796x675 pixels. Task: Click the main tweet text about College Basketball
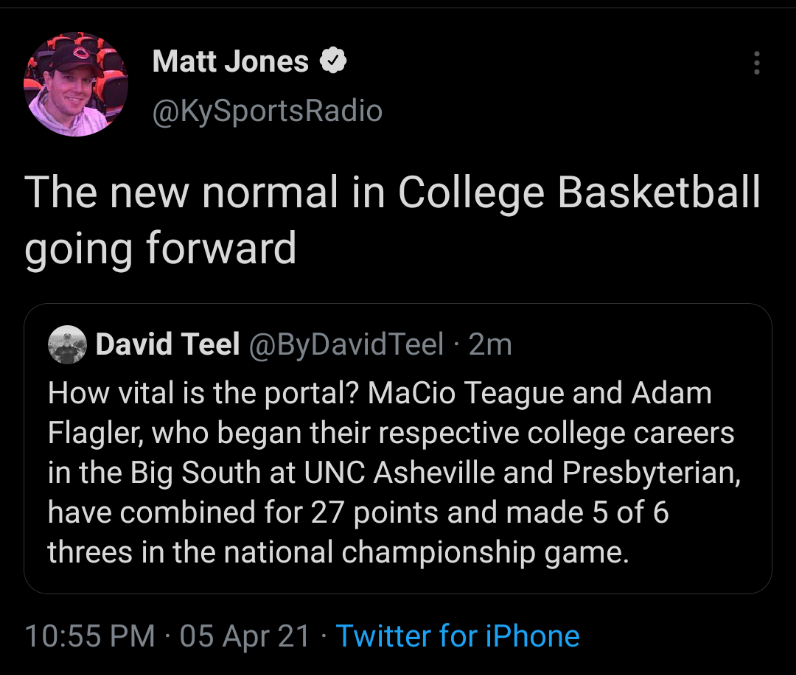click(391, 192)
